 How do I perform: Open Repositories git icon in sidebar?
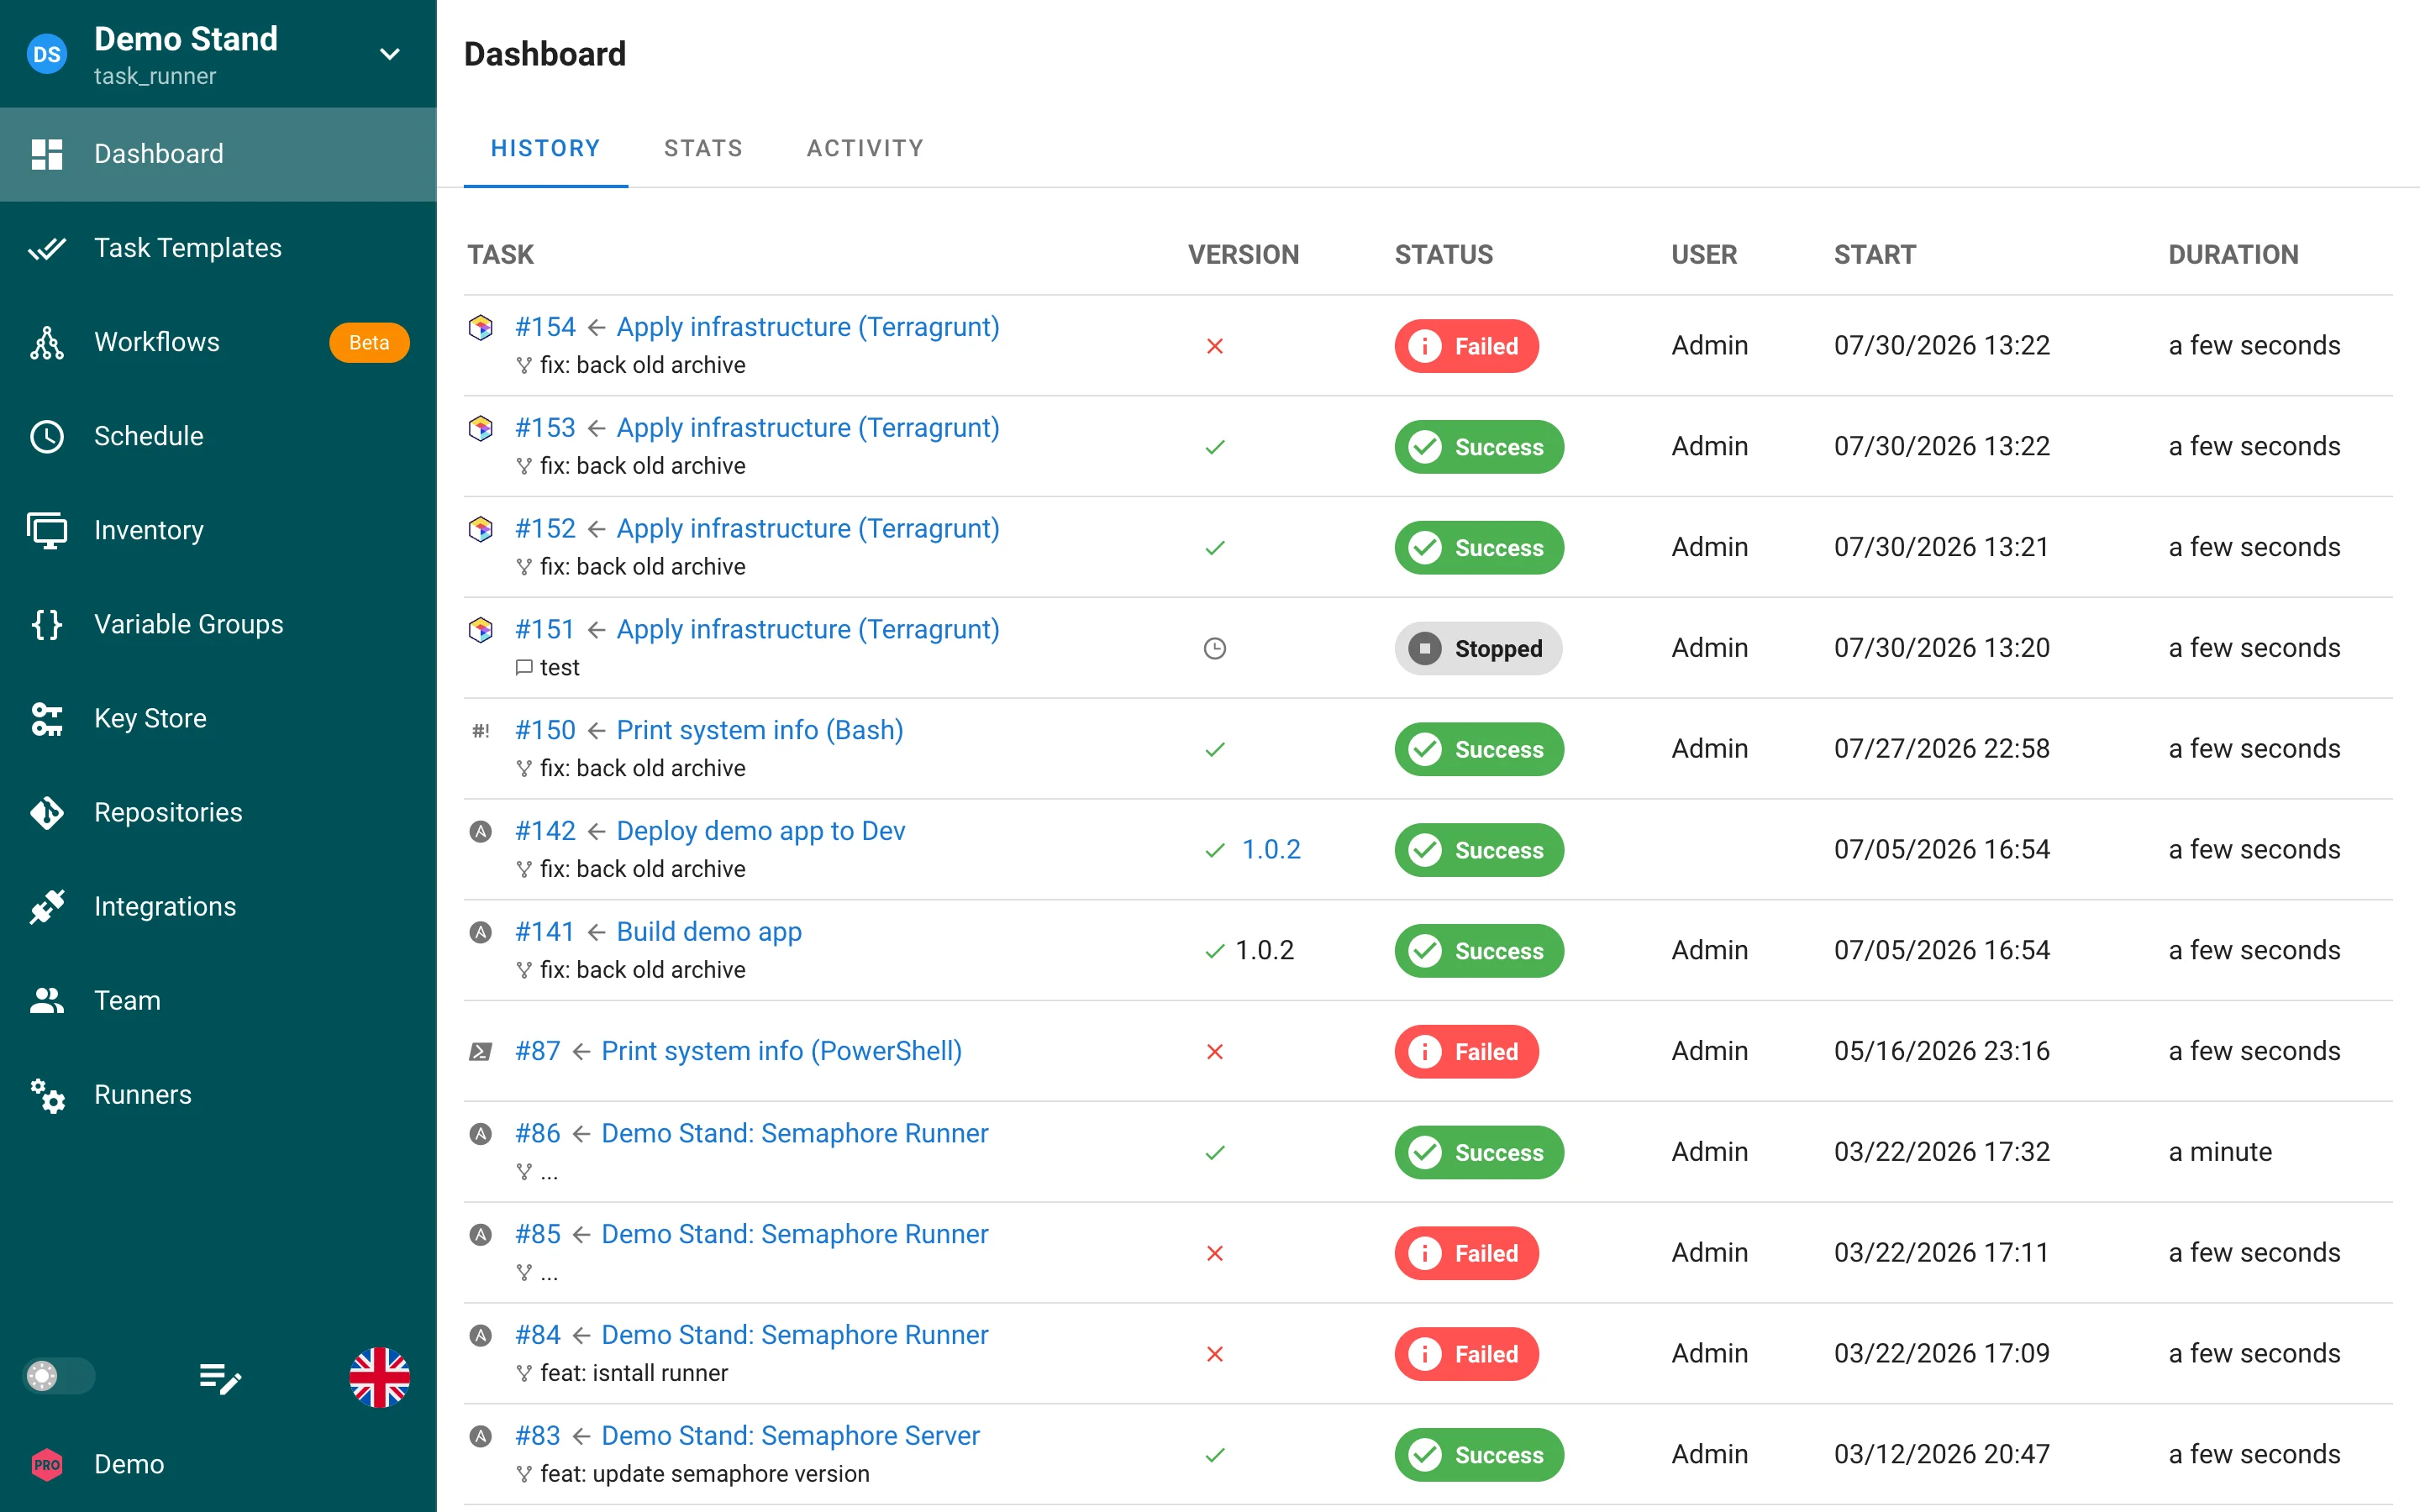coord(47,812)
